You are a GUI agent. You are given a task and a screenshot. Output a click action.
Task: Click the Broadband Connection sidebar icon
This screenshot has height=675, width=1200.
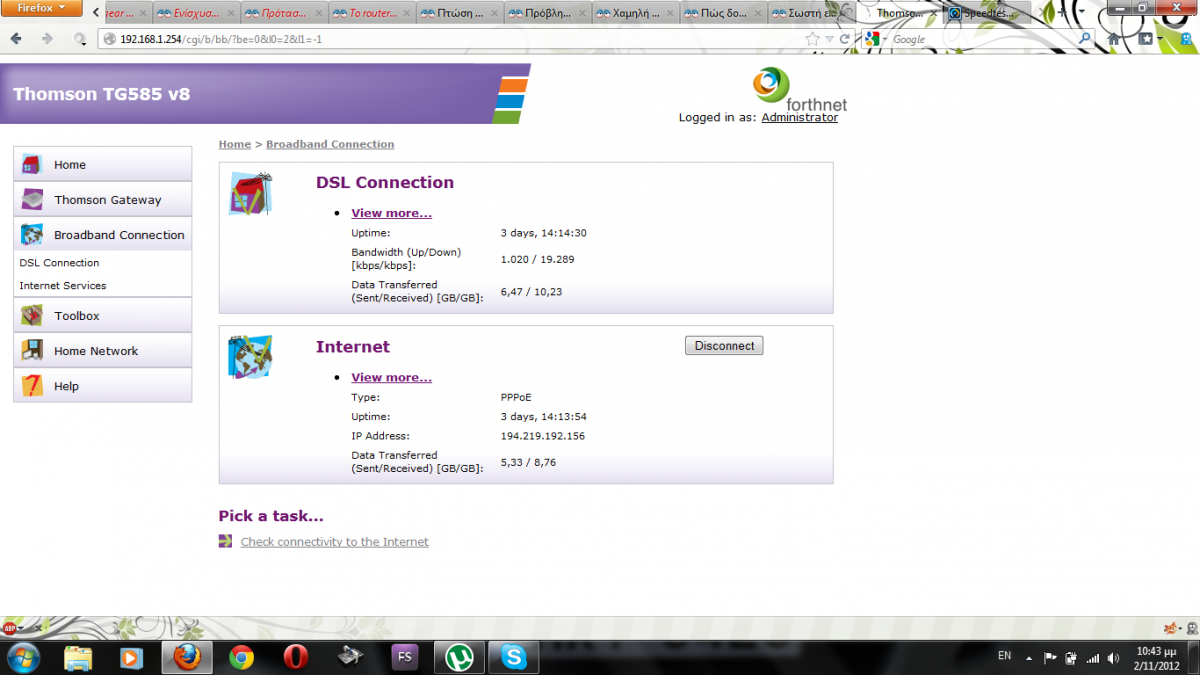pyautogui.click(x=32, y=234)
